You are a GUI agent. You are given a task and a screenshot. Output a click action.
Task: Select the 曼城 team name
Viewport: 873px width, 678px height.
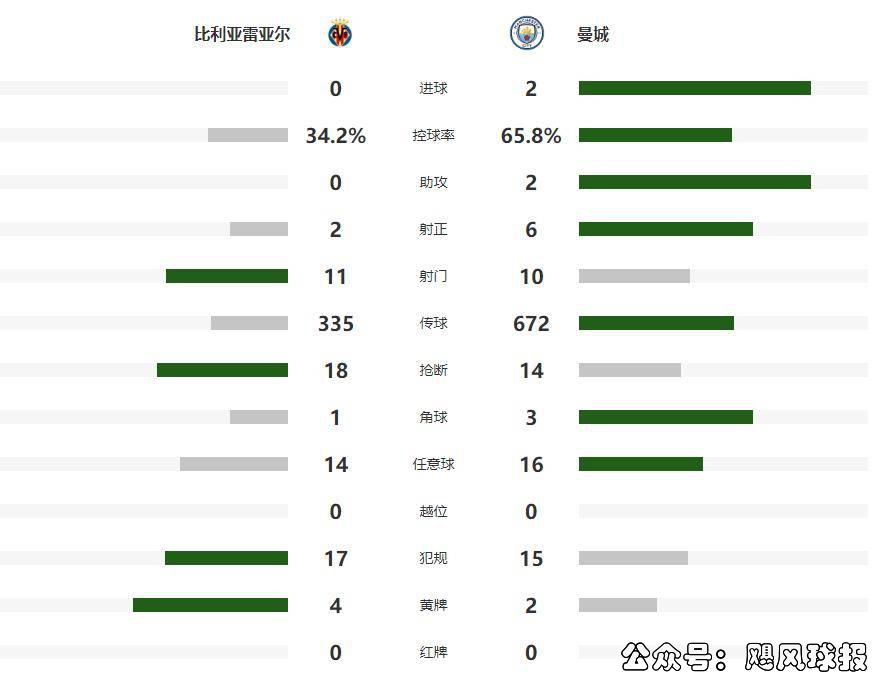point(592,34)
